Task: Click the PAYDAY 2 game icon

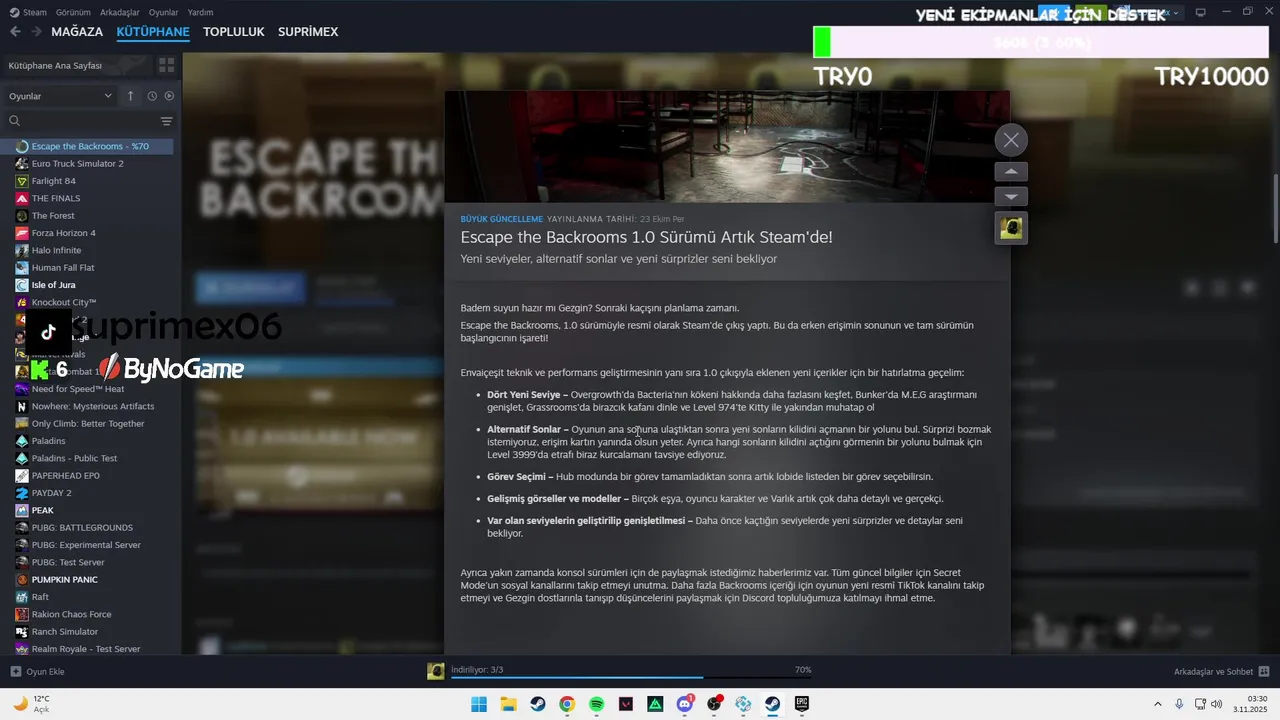Action: tap(22, 493)
